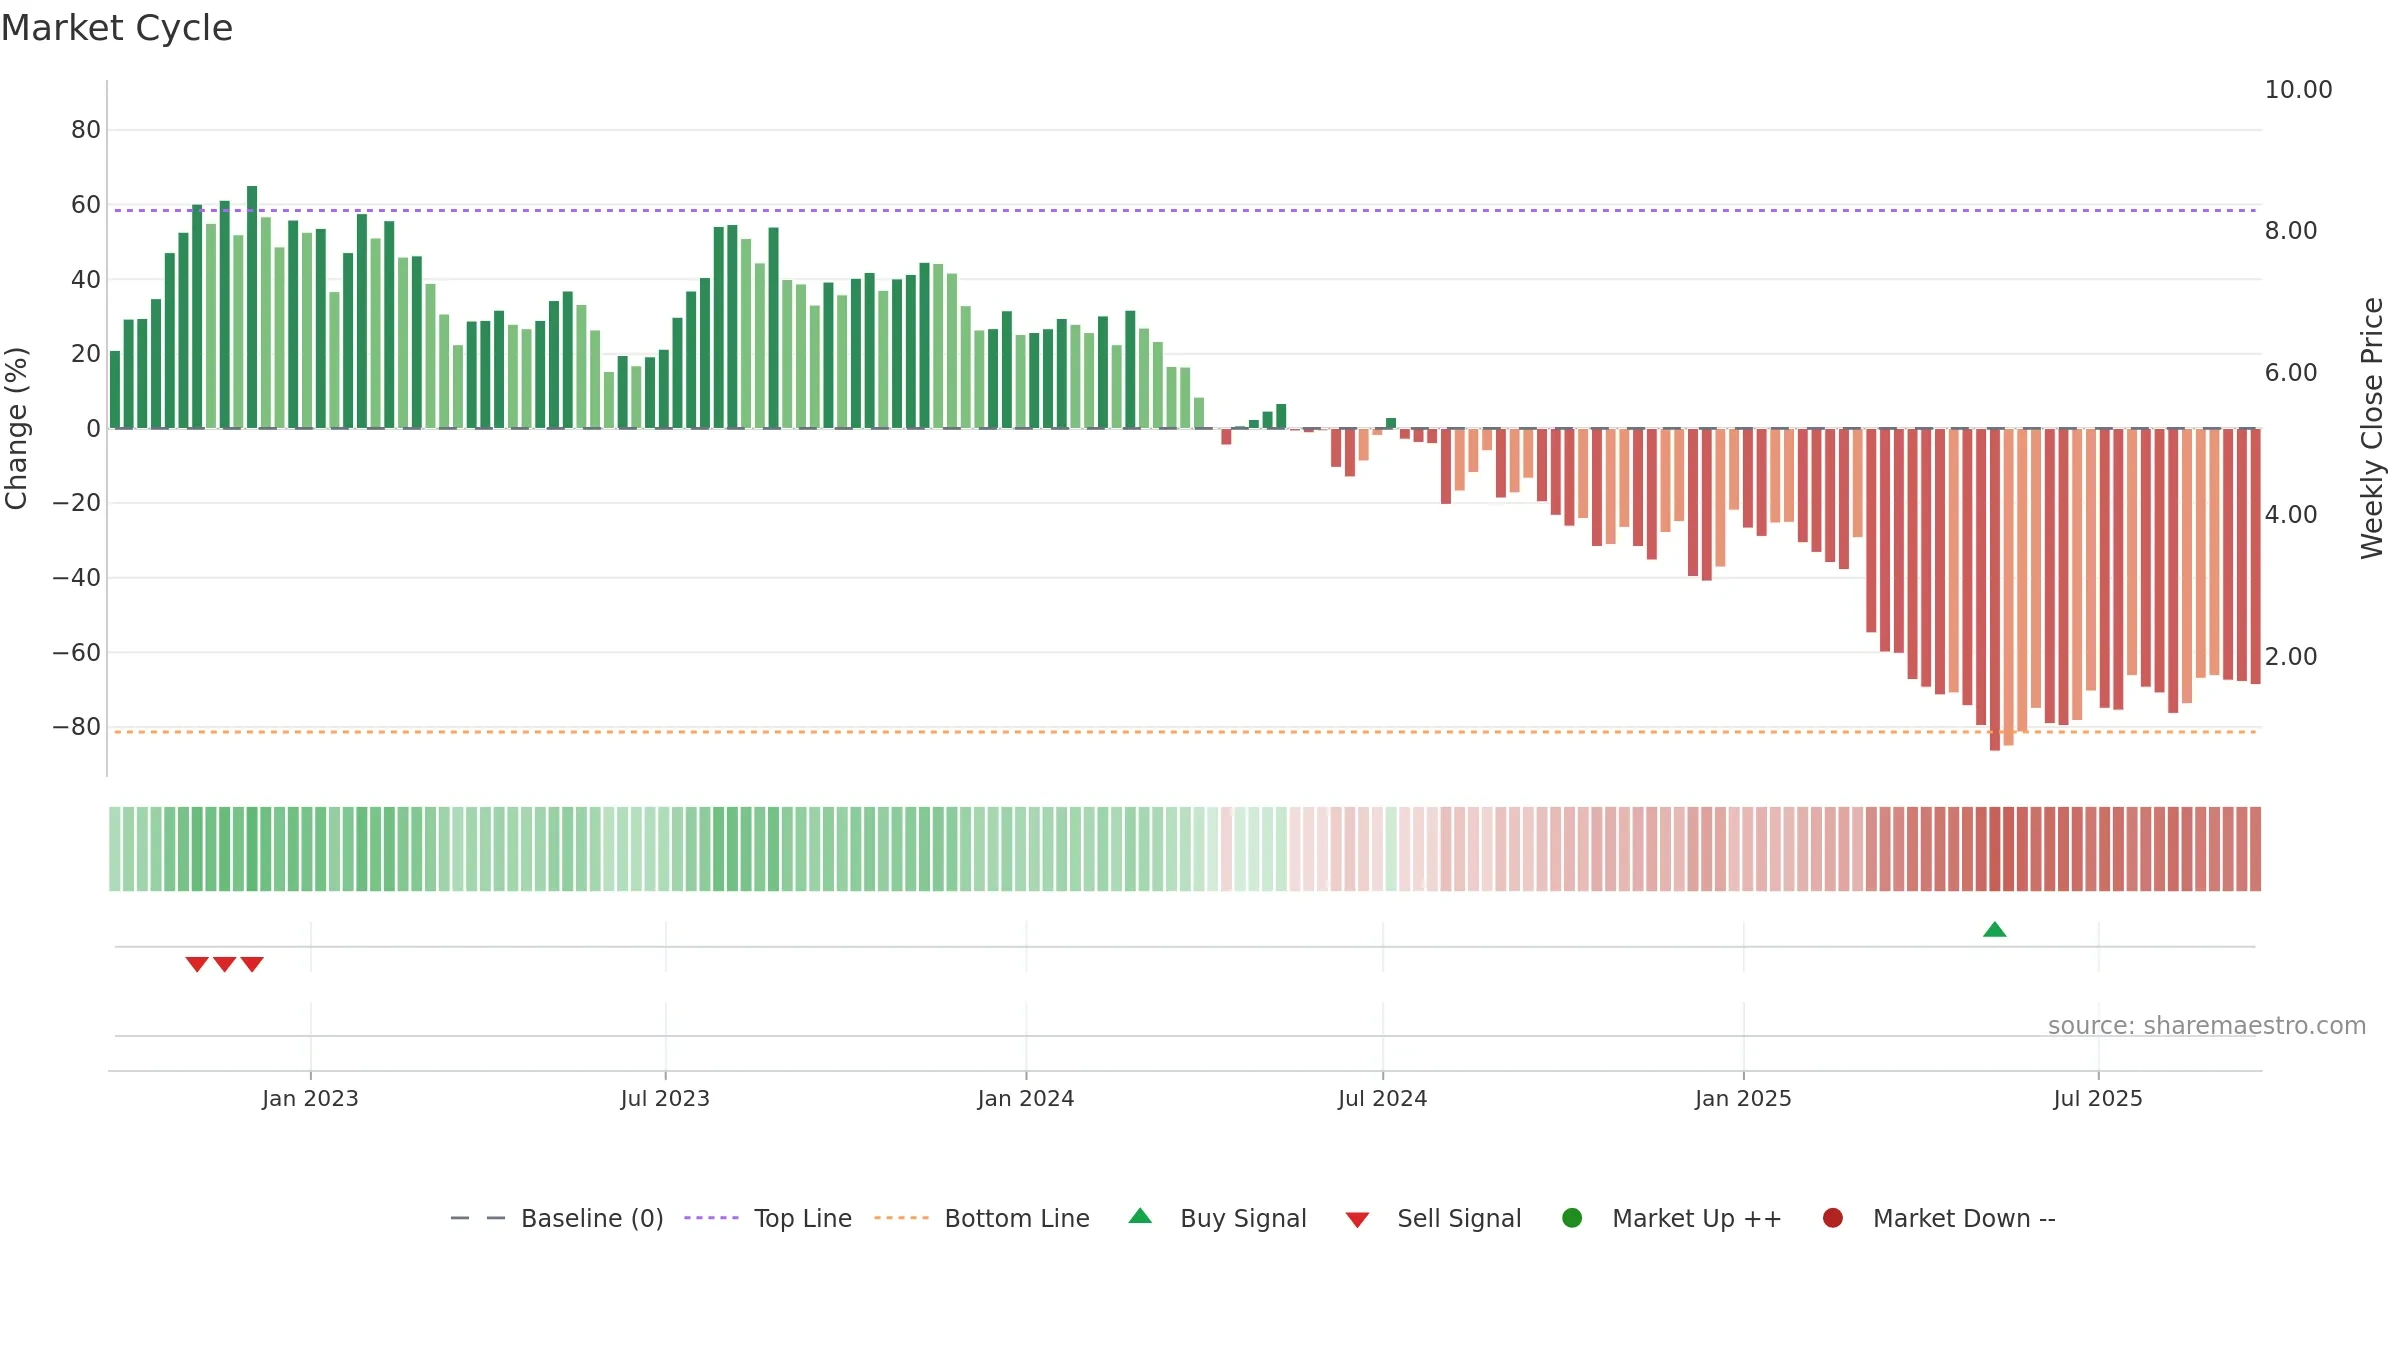Image resolution: width=2400 pixels, height=1350 pixels.
Task: Click the purple dotted Top Line
Action: [x=1185, y=210]
